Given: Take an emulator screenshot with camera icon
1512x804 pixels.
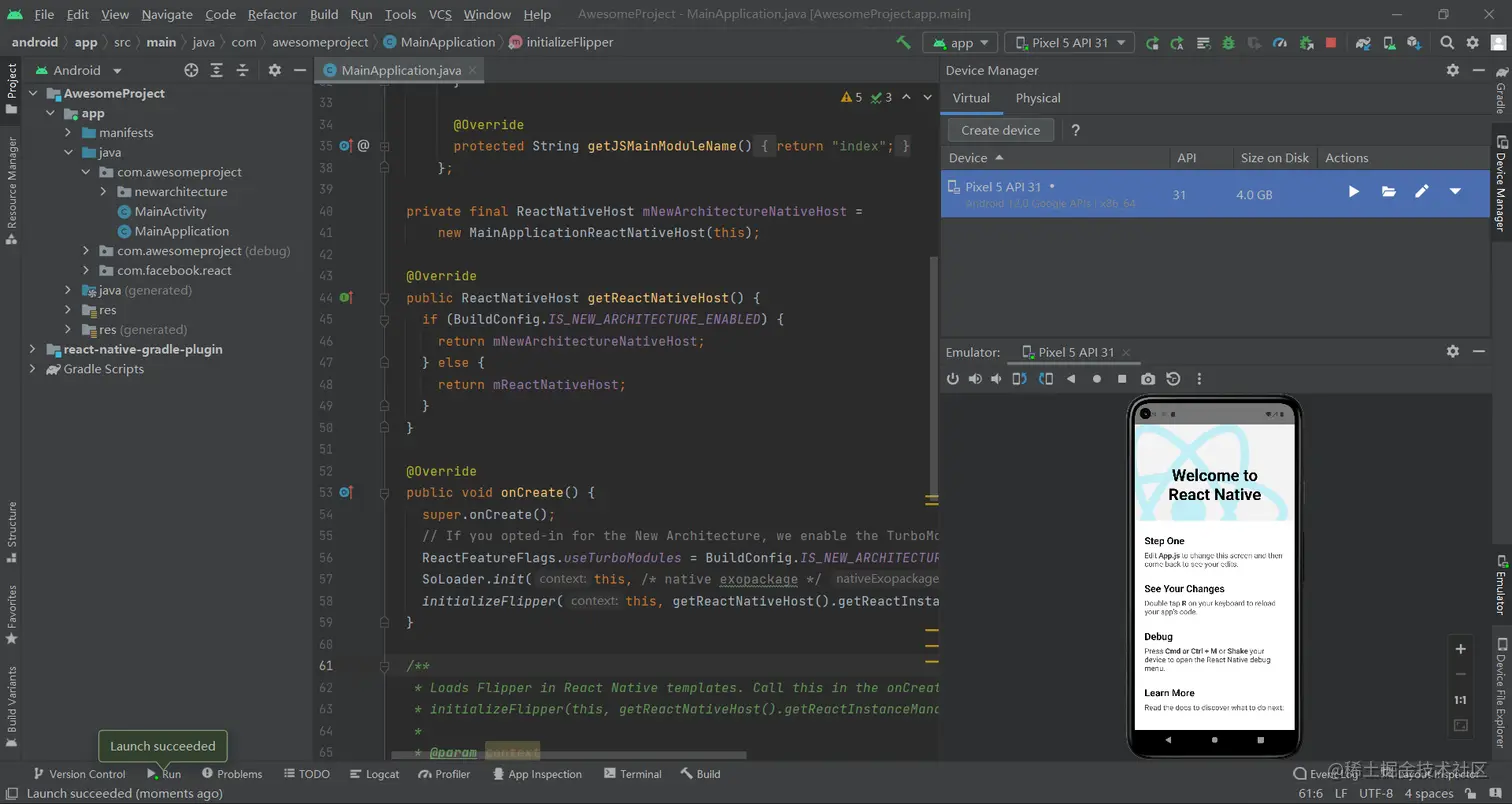Looking at the screenshot, I should (x=1148, y=379).
